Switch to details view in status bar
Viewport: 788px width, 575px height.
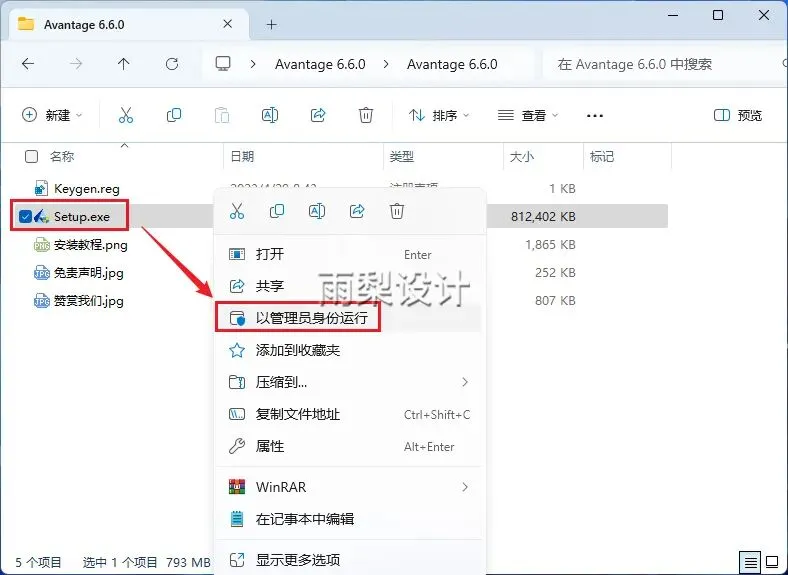(750, 562)
